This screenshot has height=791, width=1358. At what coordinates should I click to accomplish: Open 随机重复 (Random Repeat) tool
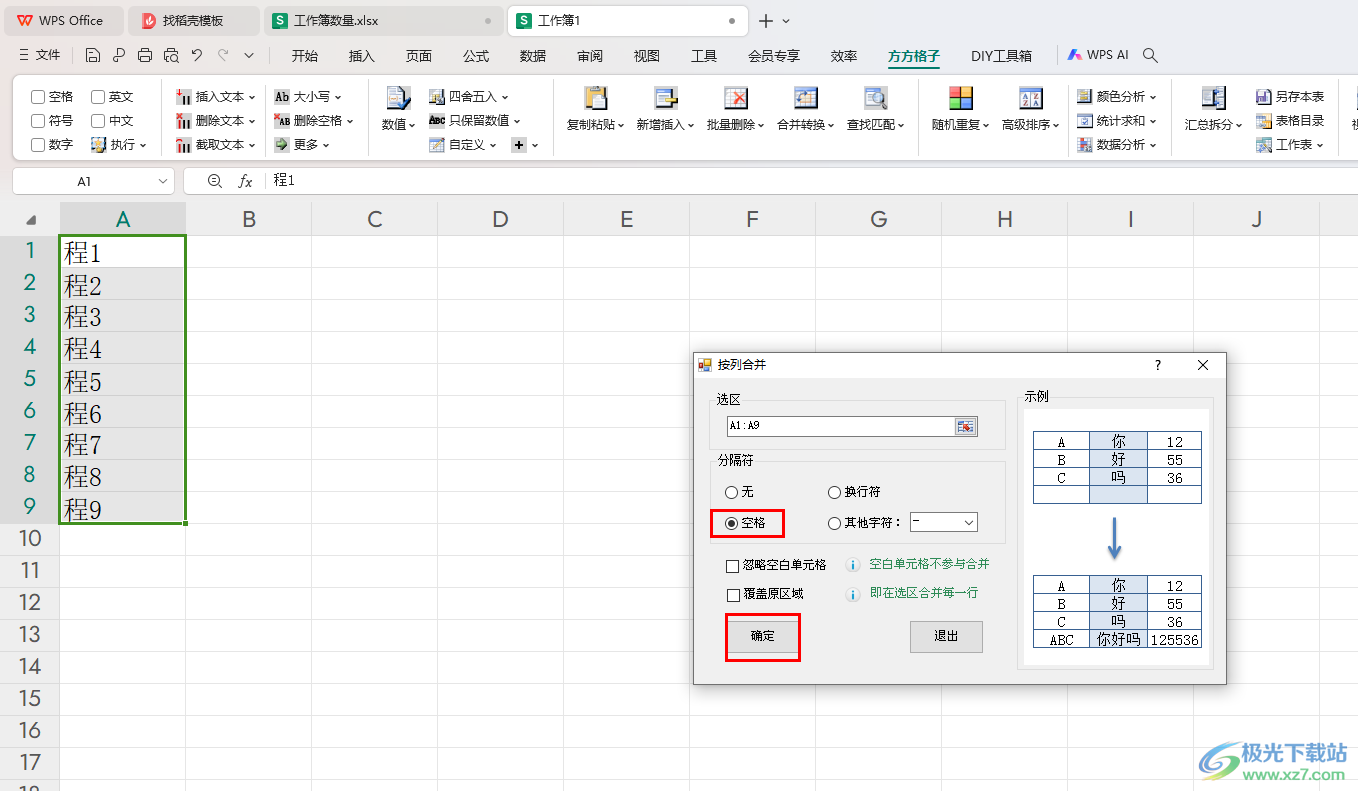[960, 98]
